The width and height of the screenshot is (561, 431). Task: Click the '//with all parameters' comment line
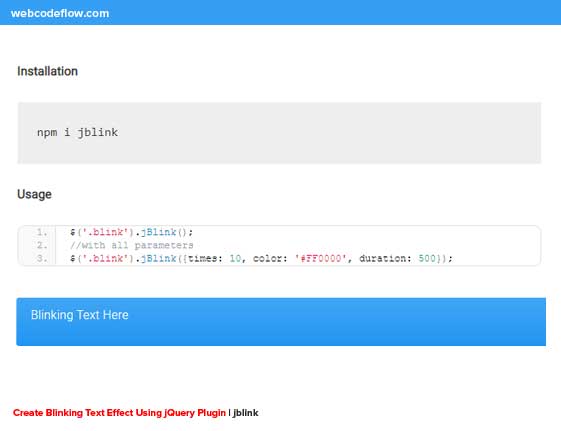[x=132, y=245]
